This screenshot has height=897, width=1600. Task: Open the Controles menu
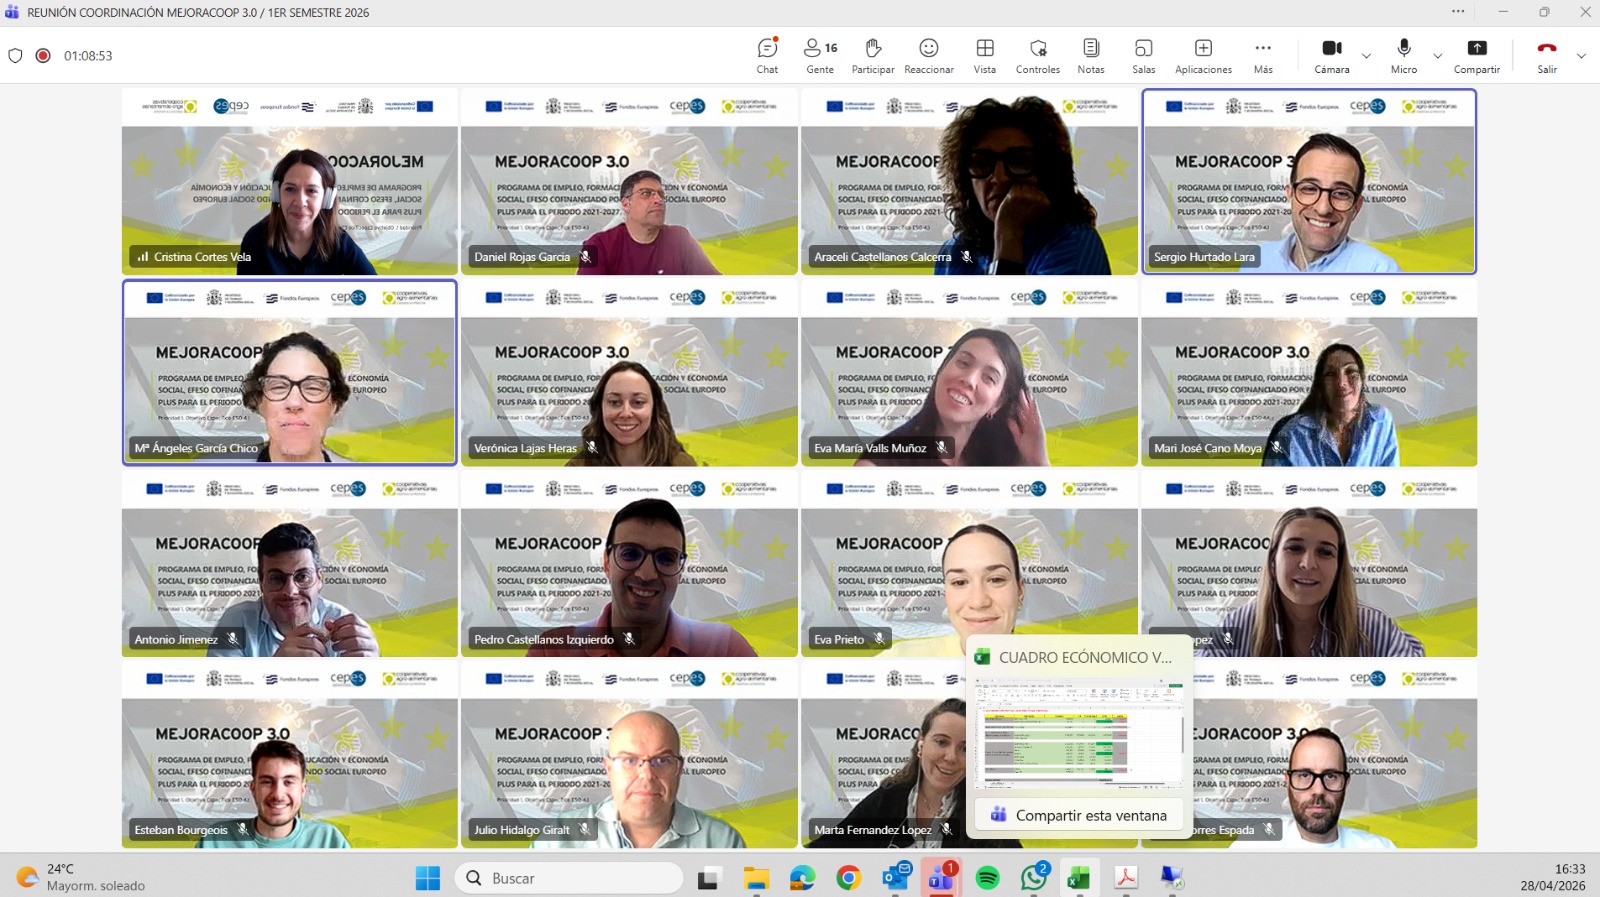coord(1037,55)
